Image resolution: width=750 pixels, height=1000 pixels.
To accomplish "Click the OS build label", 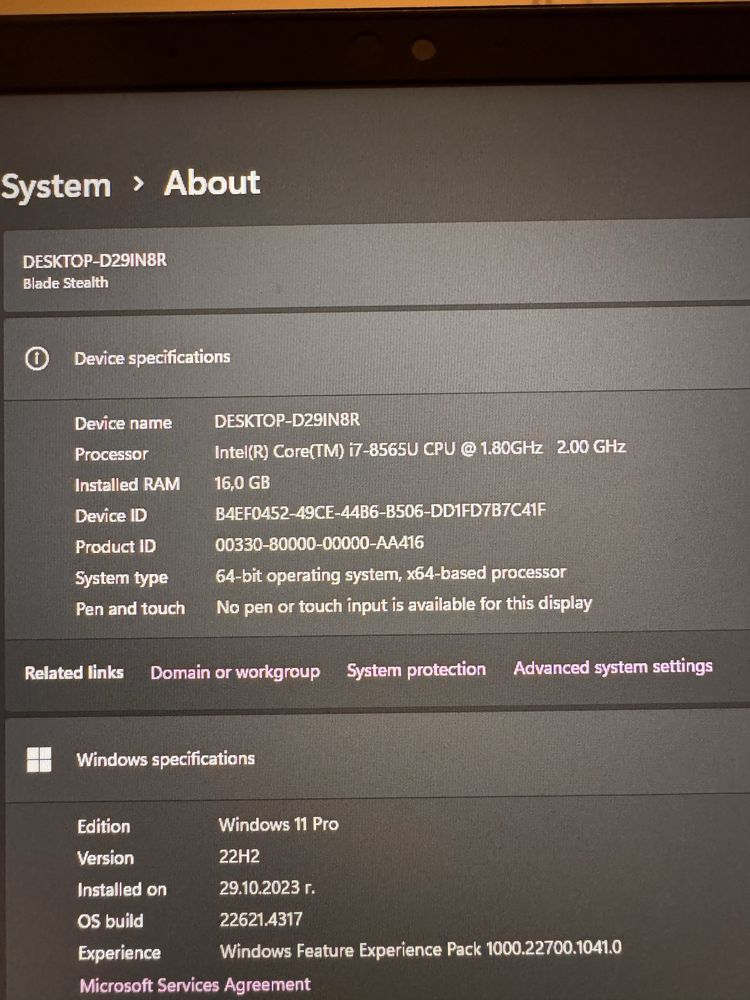I will point(110,922).
